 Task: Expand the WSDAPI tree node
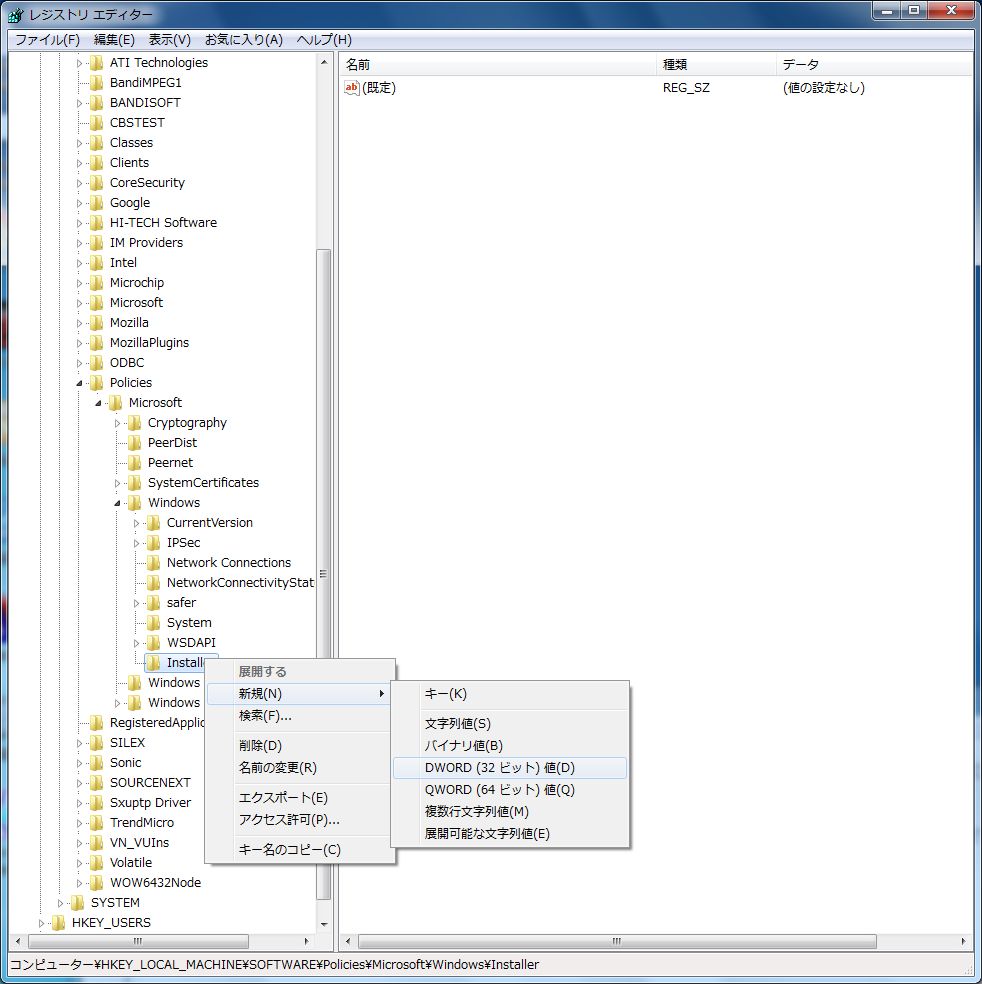tap(136, 643)
